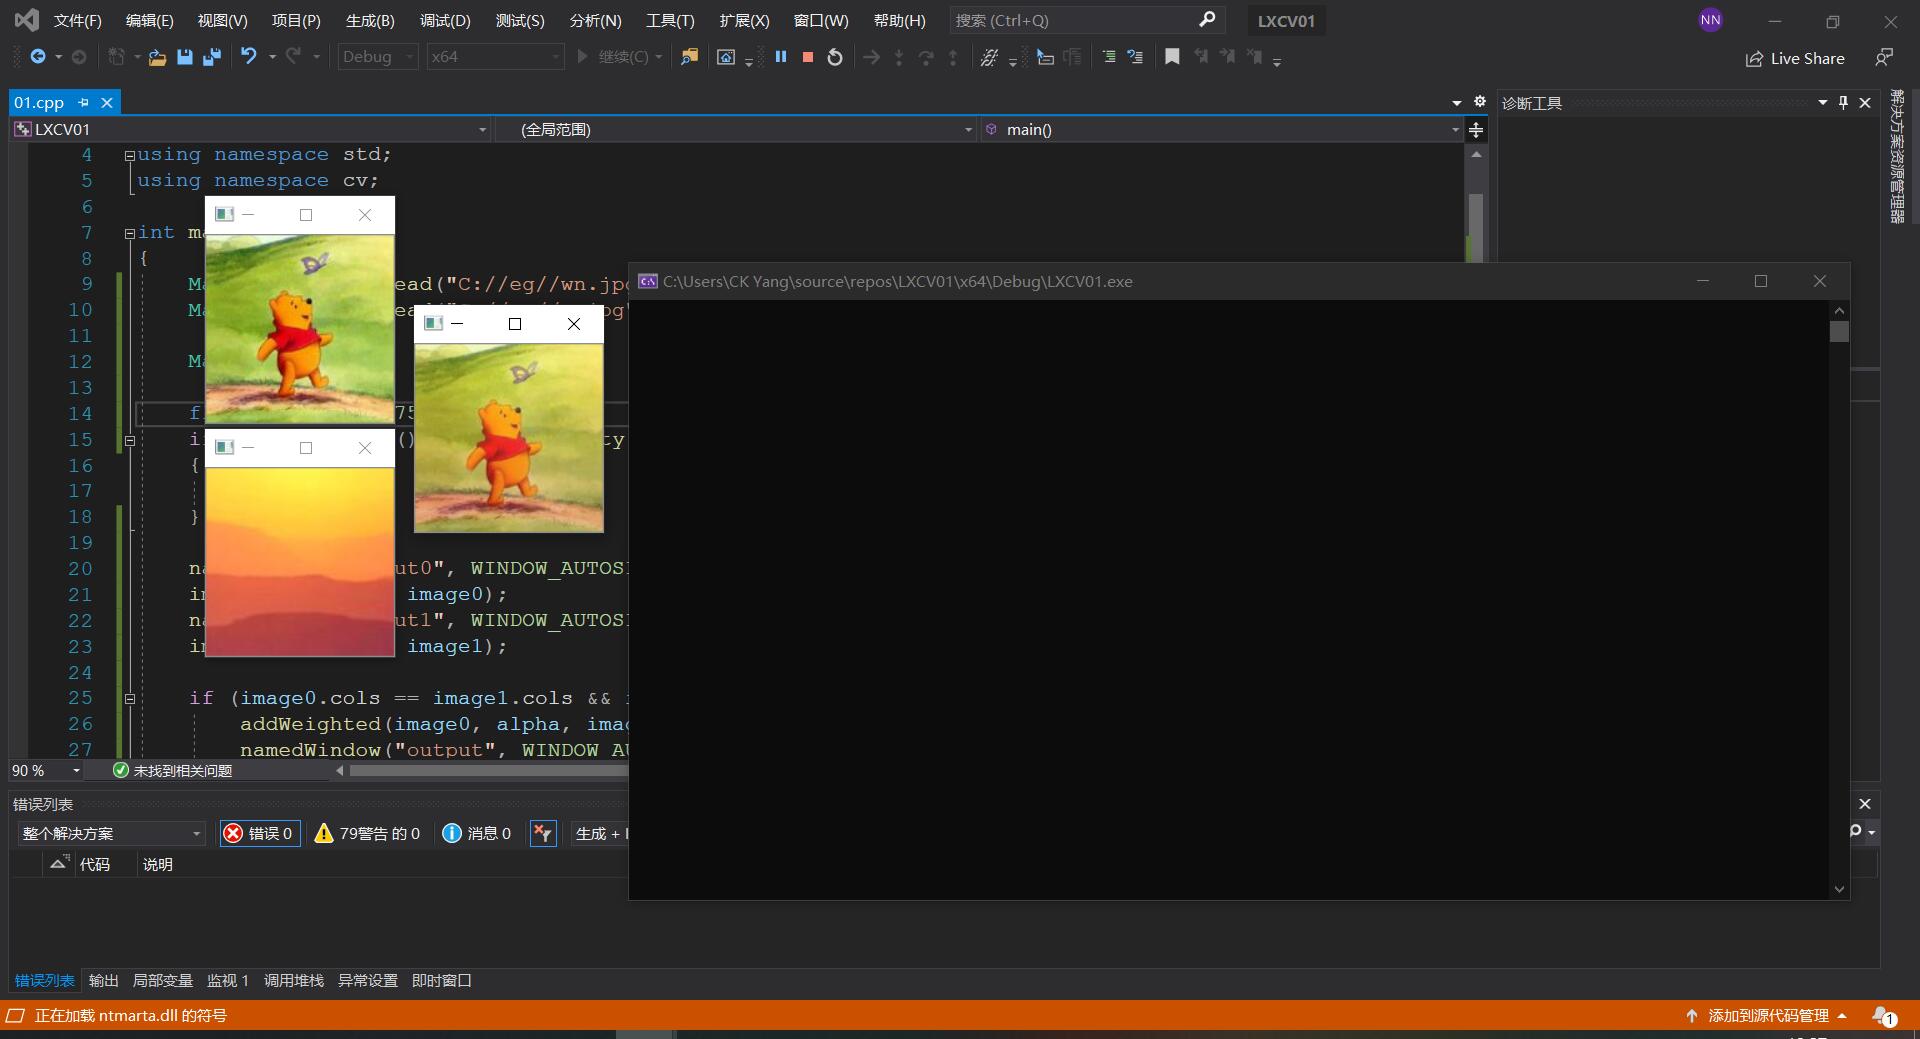Open the main() member dropdown
Screen dimensions: 1920x1039
1455,130
